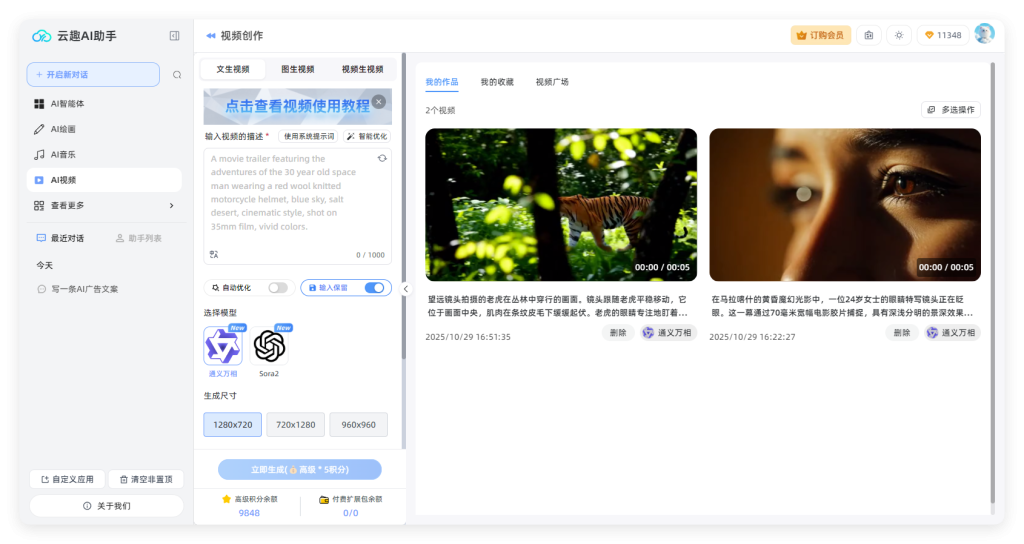The width and height of the screenshot is (1024, 544).
Task: Play the eye close-up video thumbnail
Action: [x=844, y=205]
